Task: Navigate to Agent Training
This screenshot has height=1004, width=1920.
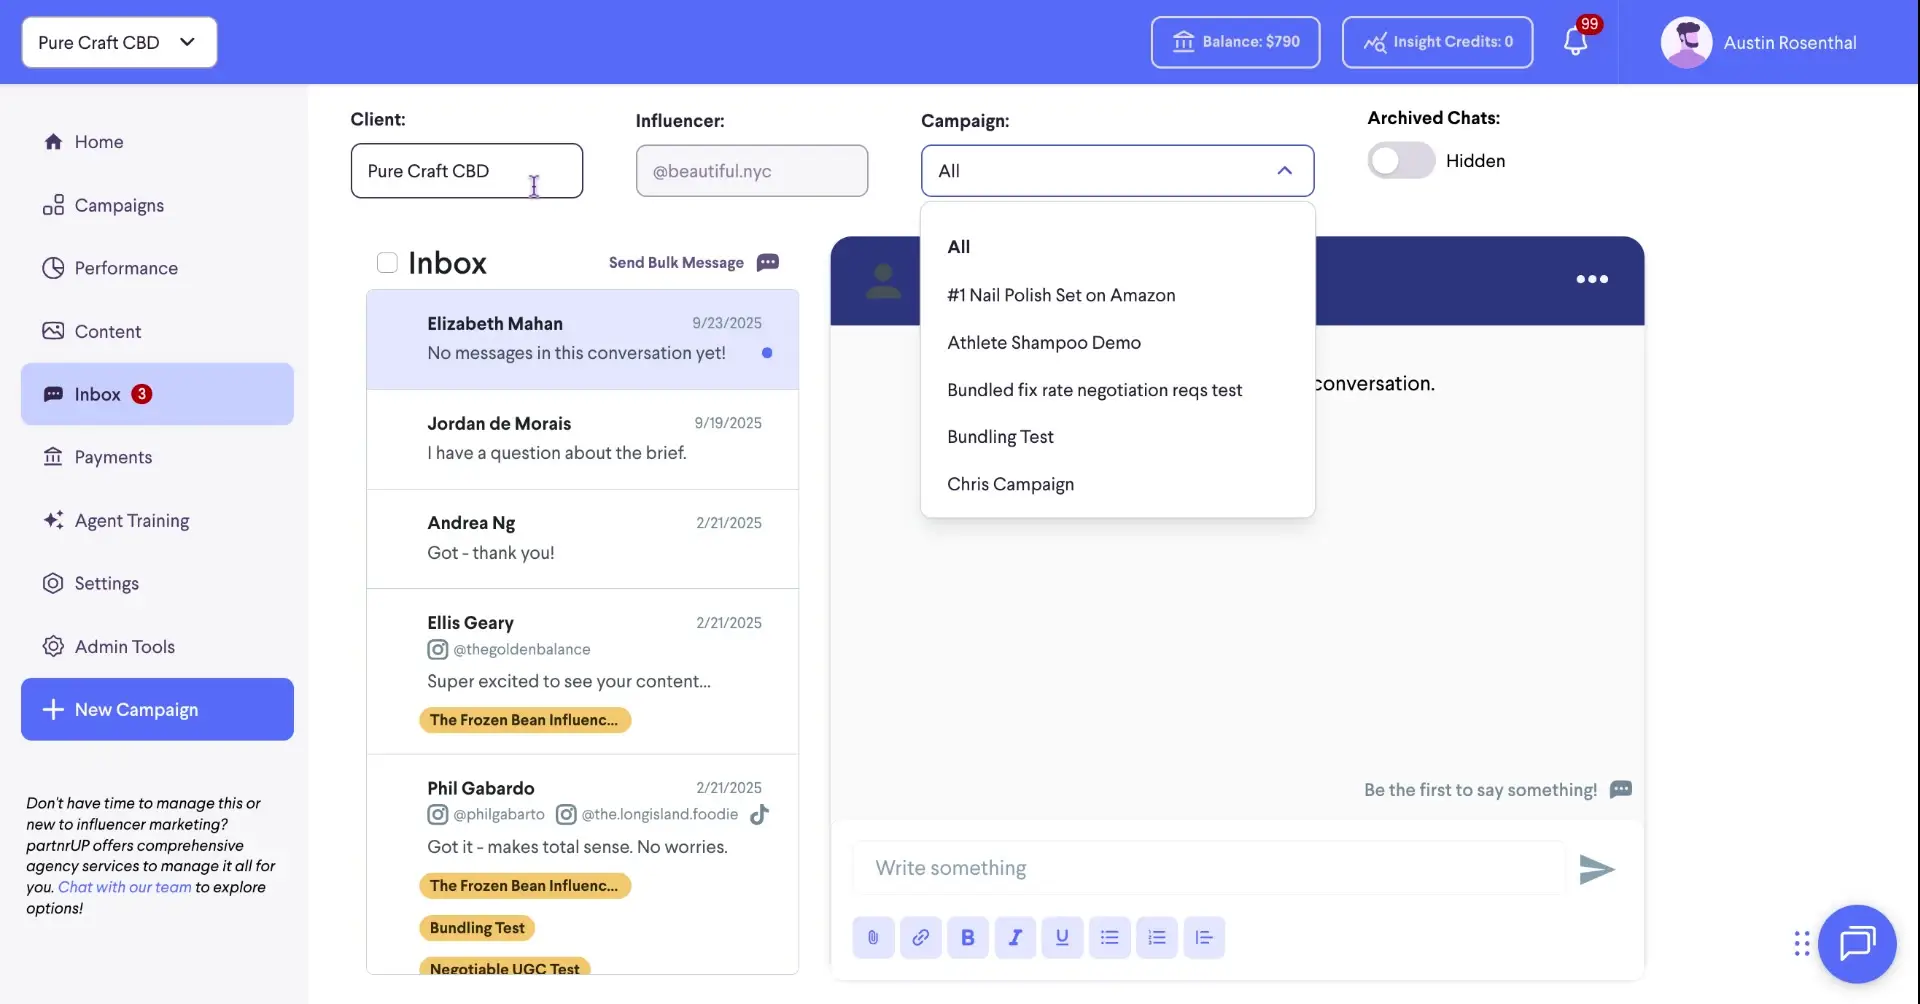Action: point(131,520)
